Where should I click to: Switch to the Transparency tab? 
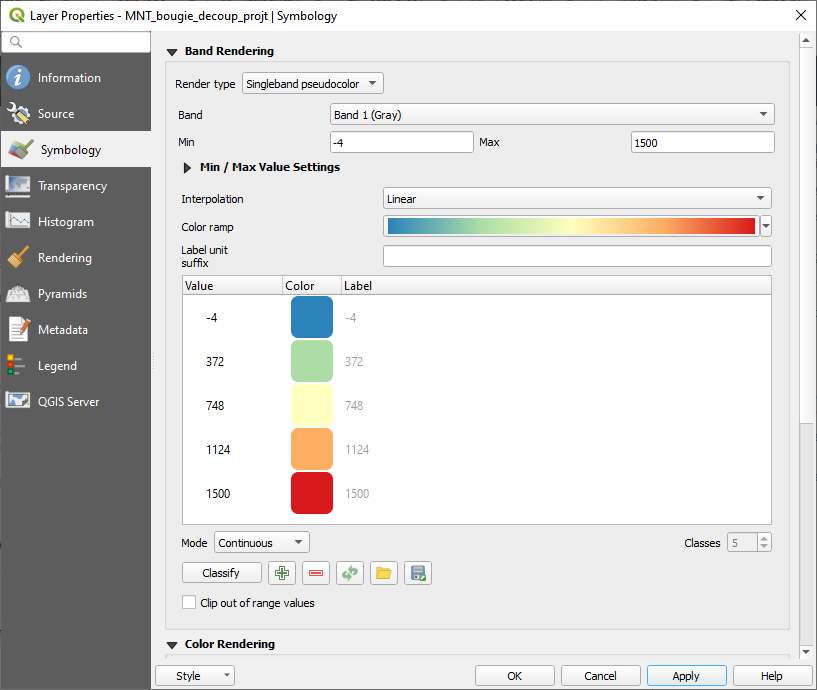tap(72, 186)
